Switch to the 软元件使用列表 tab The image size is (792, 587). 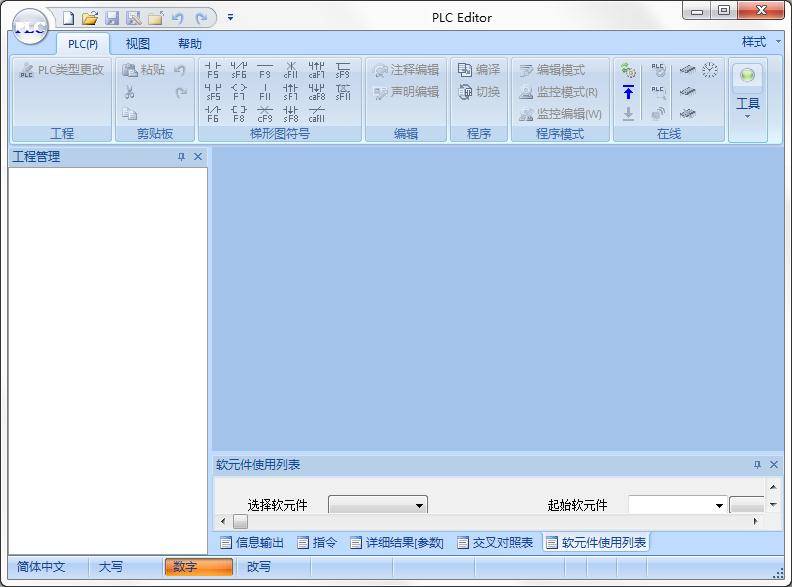coord(597,543)
